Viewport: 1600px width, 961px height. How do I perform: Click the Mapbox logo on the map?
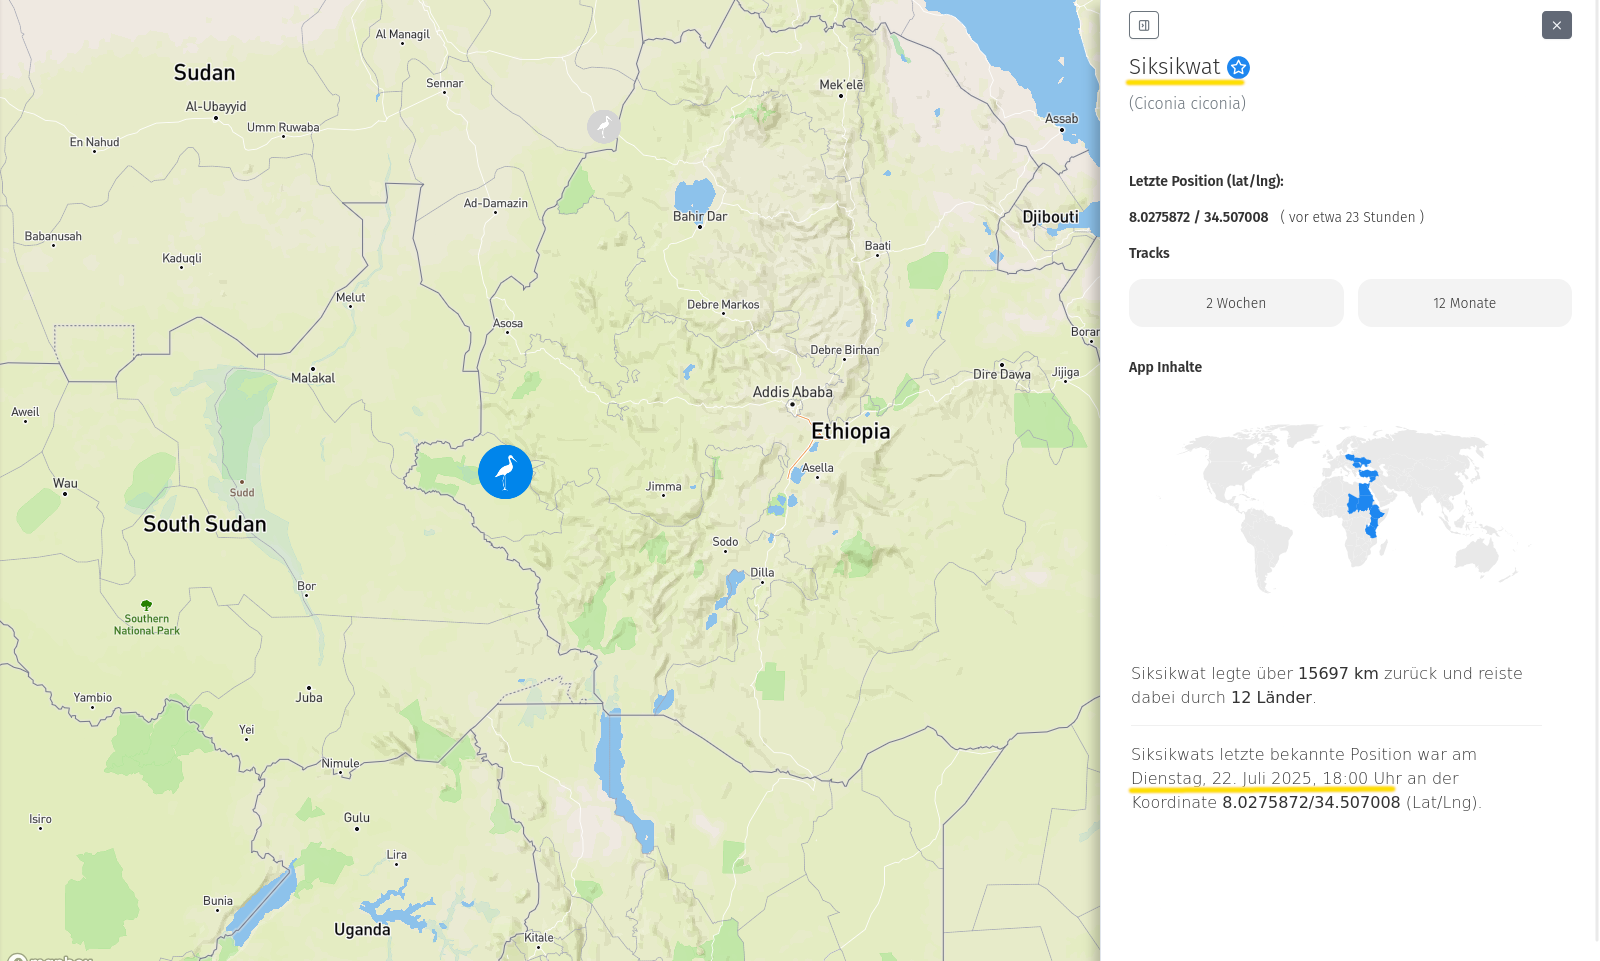(50, 957)
